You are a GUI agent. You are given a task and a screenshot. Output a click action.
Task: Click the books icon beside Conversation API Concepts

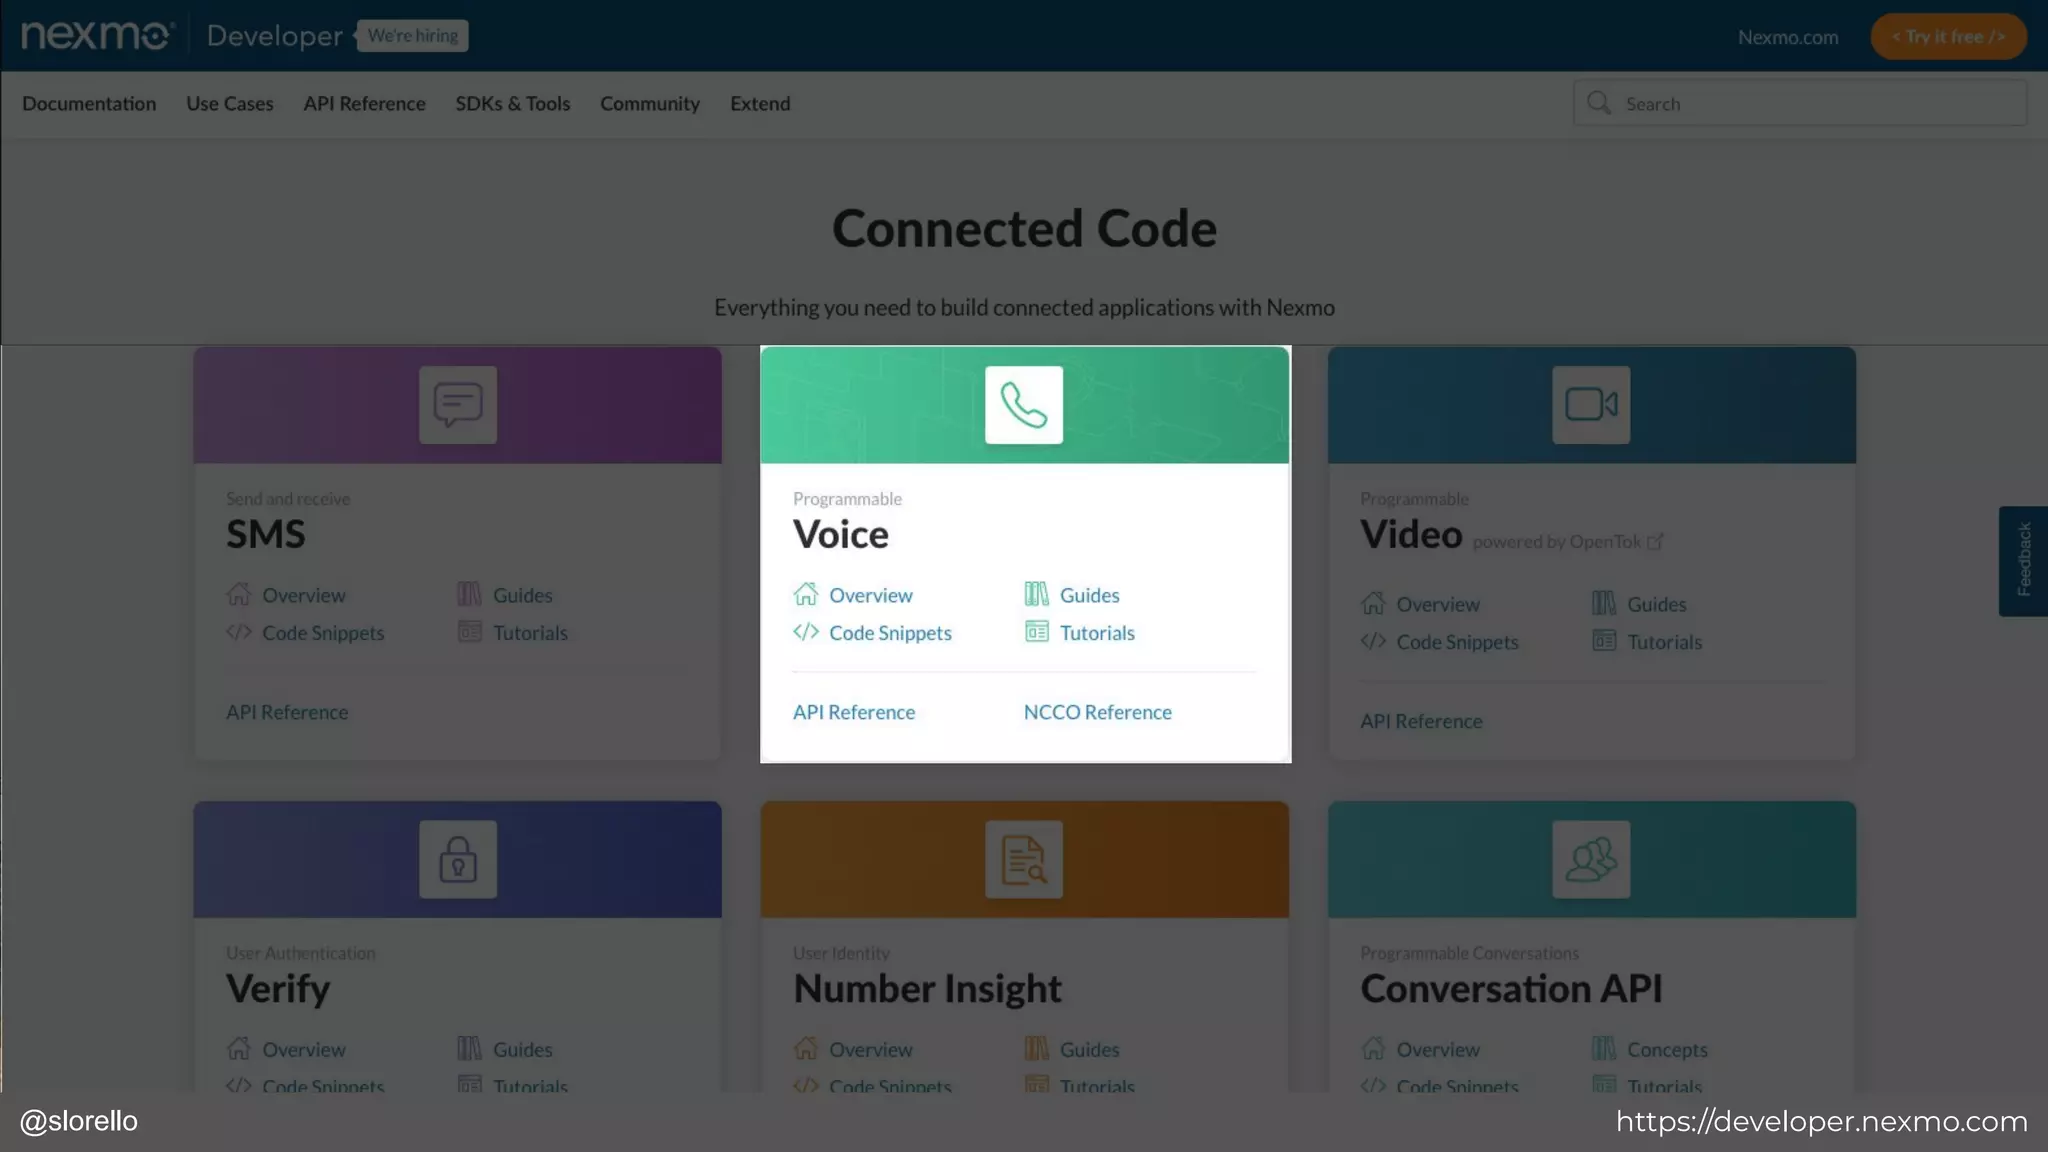tap(1603, 1048)
